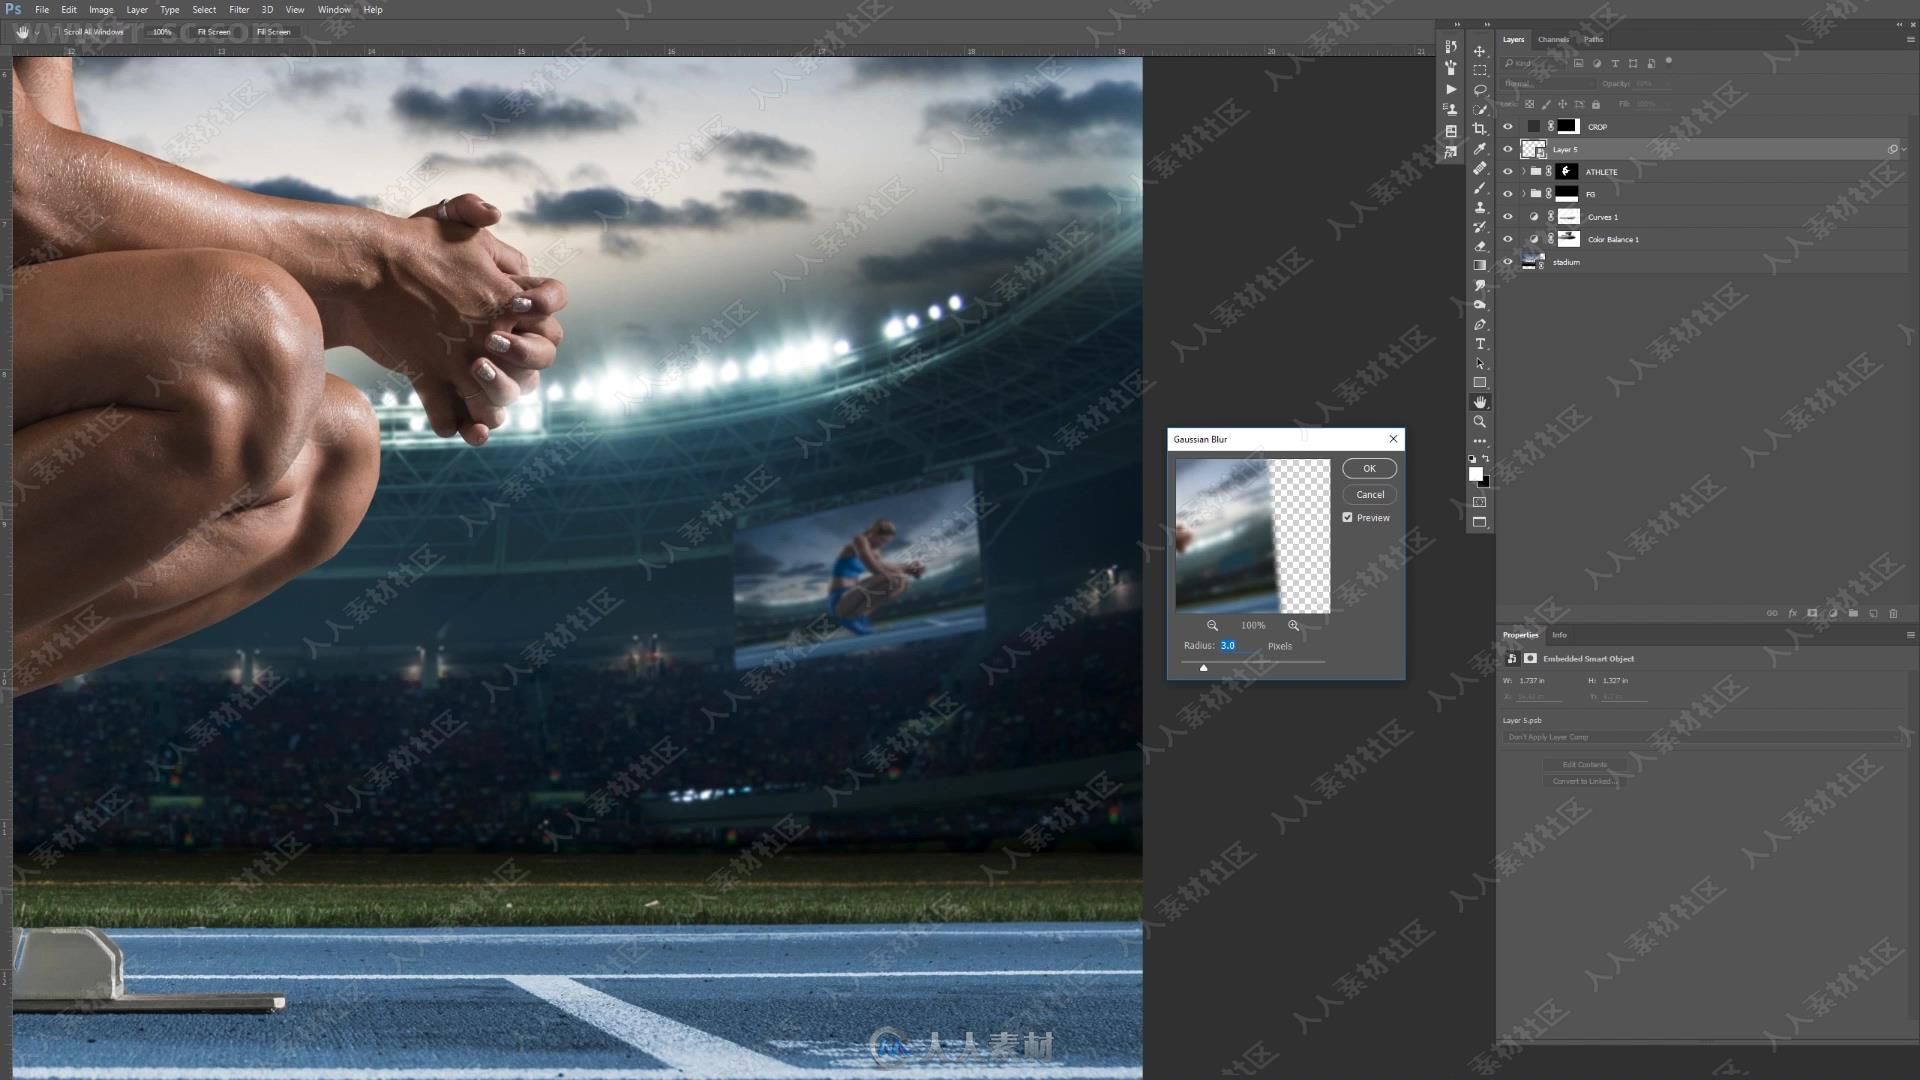Hide the ATHLETE group
This screenshot has height=1080, width=1920.
click(x=1507, y=171)
